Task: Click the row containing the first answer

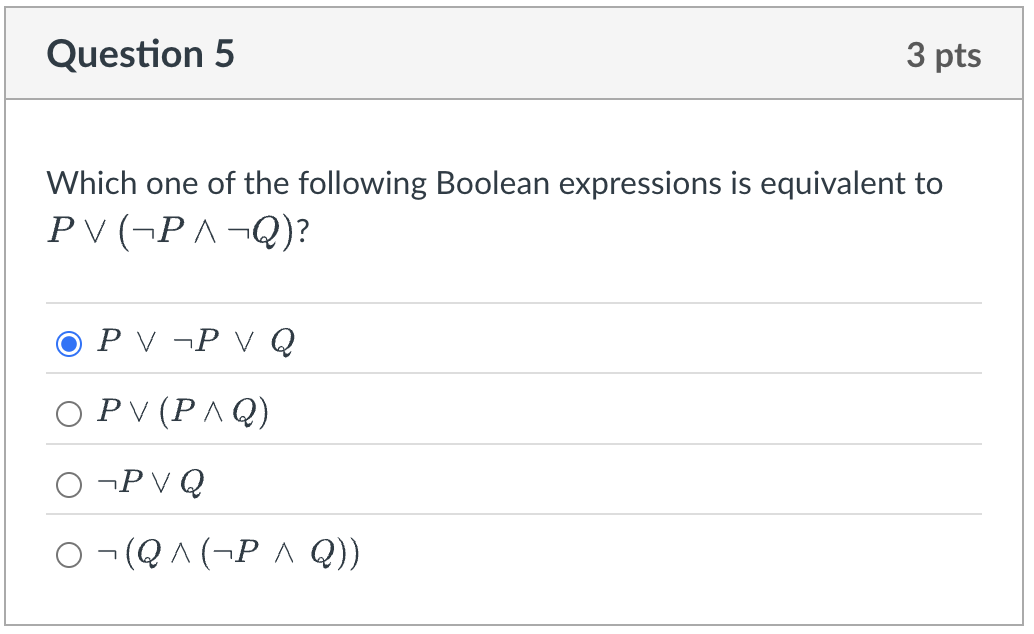Action: click(x=400, y=342)
